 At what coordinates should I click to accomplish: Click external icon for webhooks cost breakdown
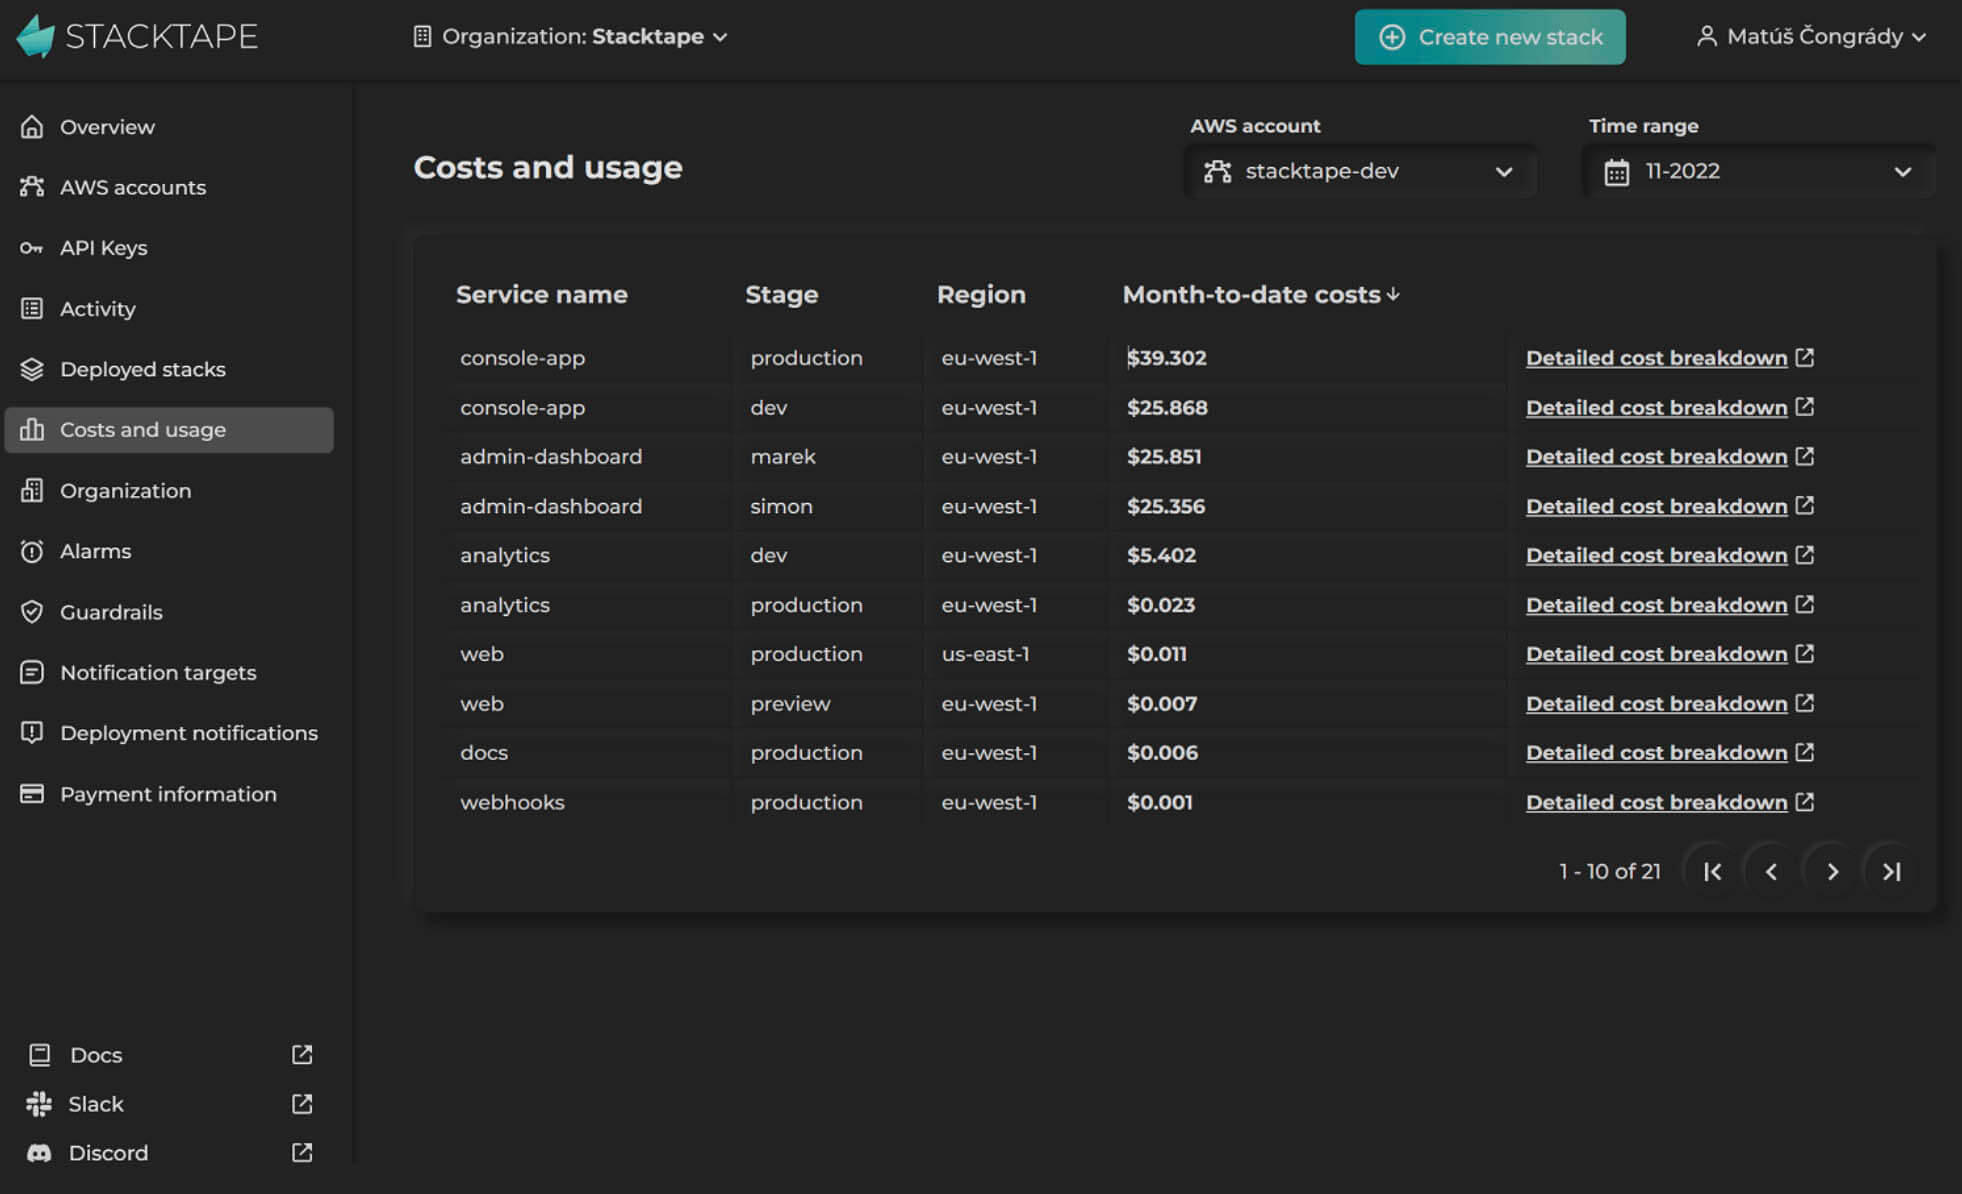click(1804, 802)
